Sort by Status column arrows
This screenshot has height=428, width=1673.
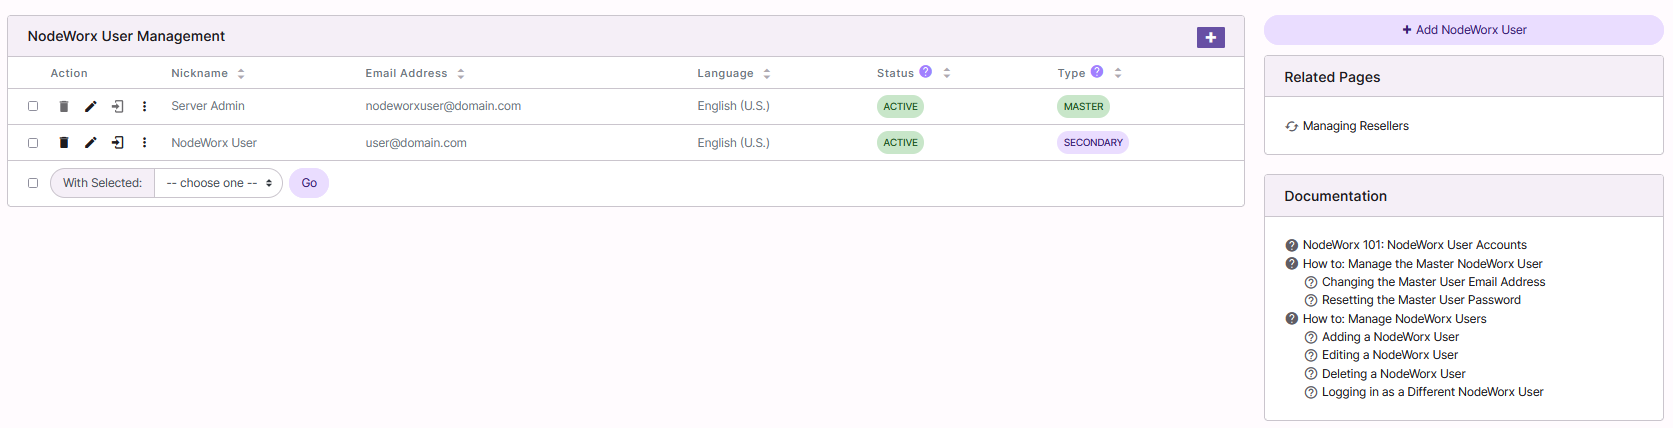pyautogui.click(x=947, y=73)
